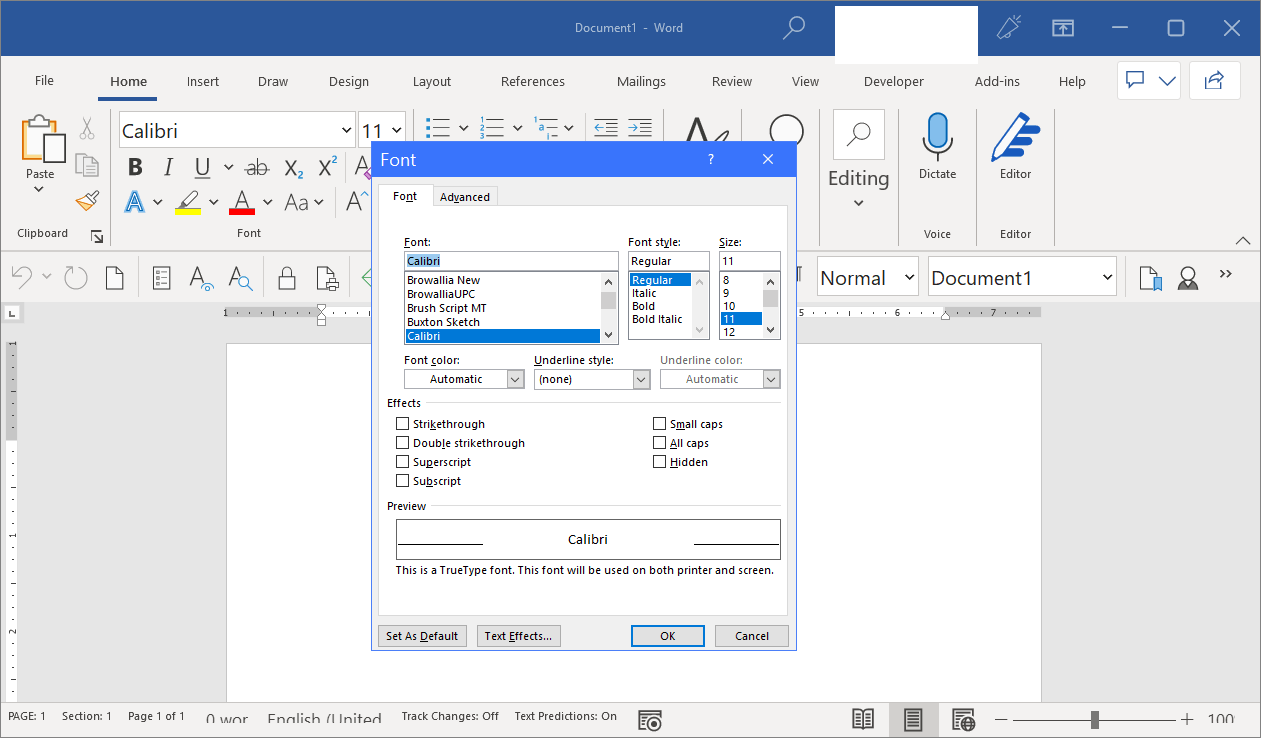Click the Set As Default button

(422, 636)
